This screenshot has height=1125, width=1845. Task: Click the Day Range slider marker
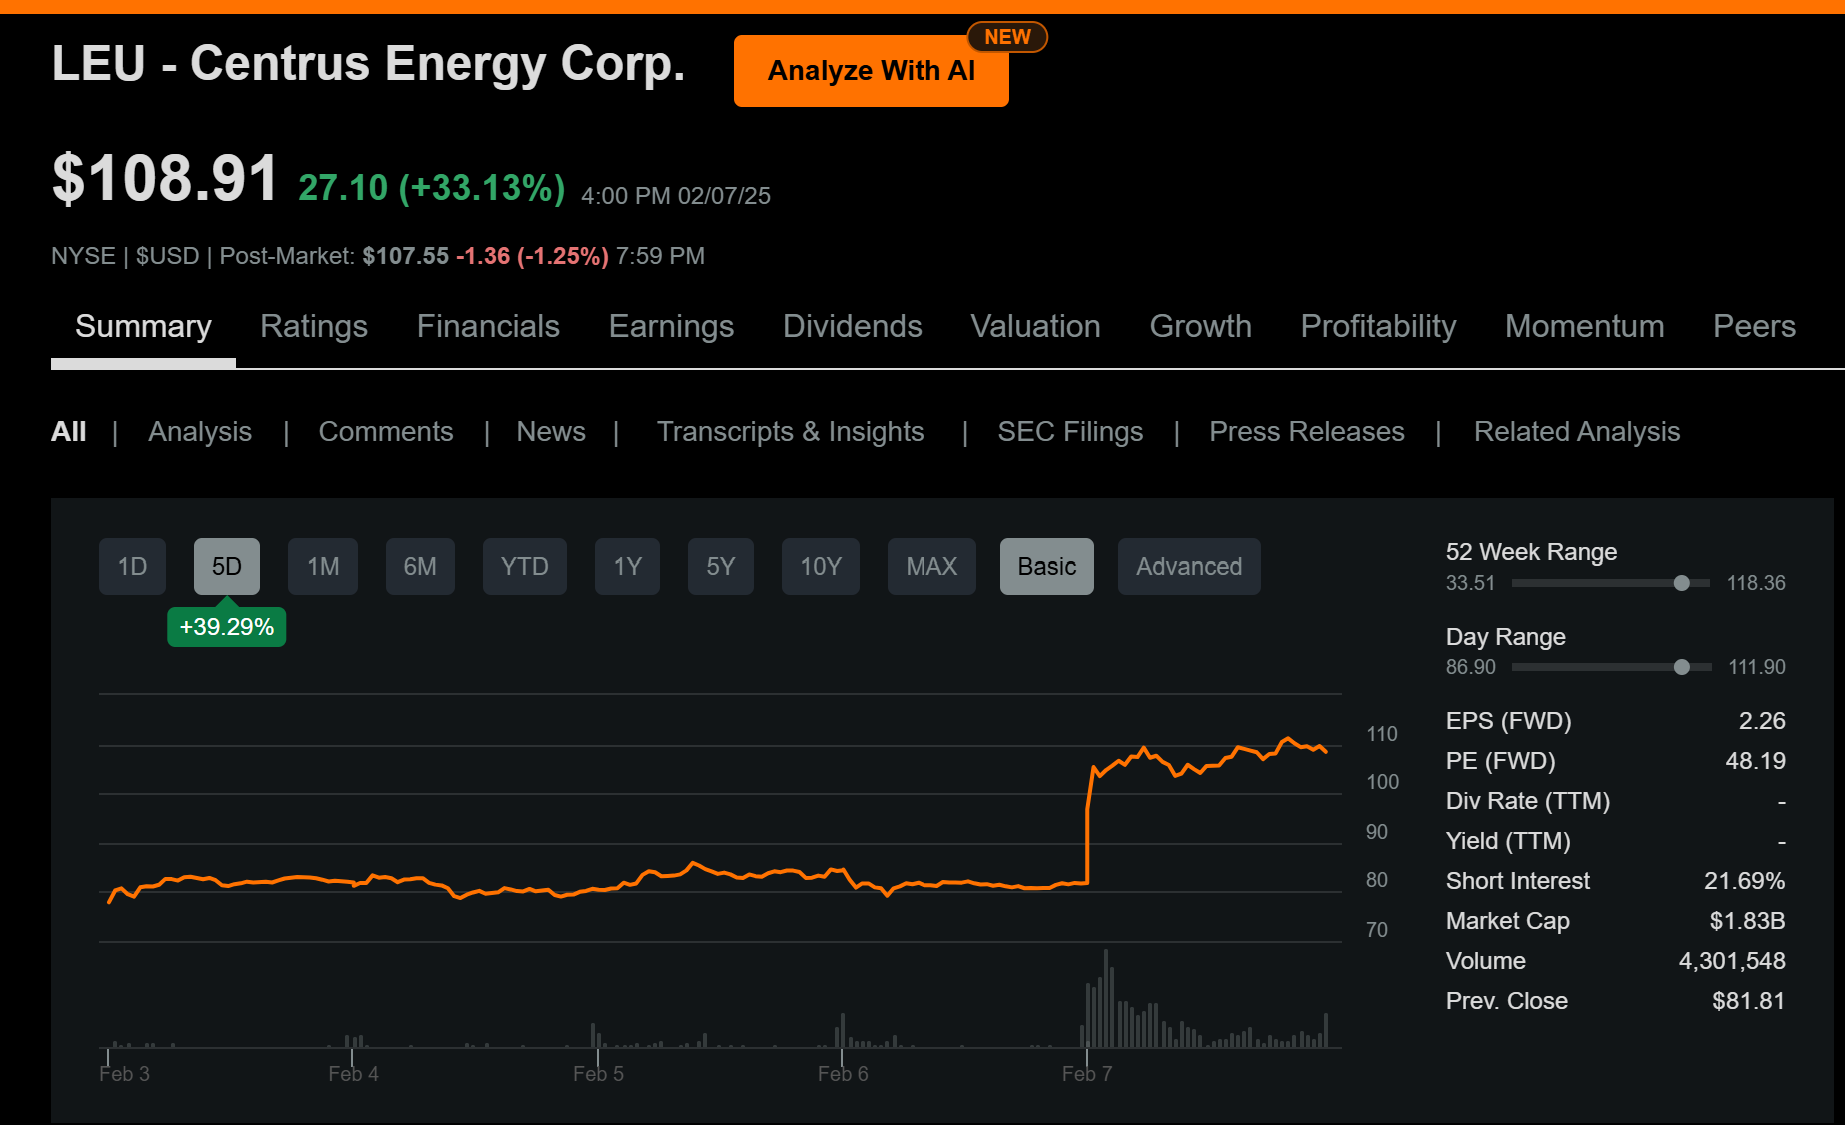tap(1682, 667)
